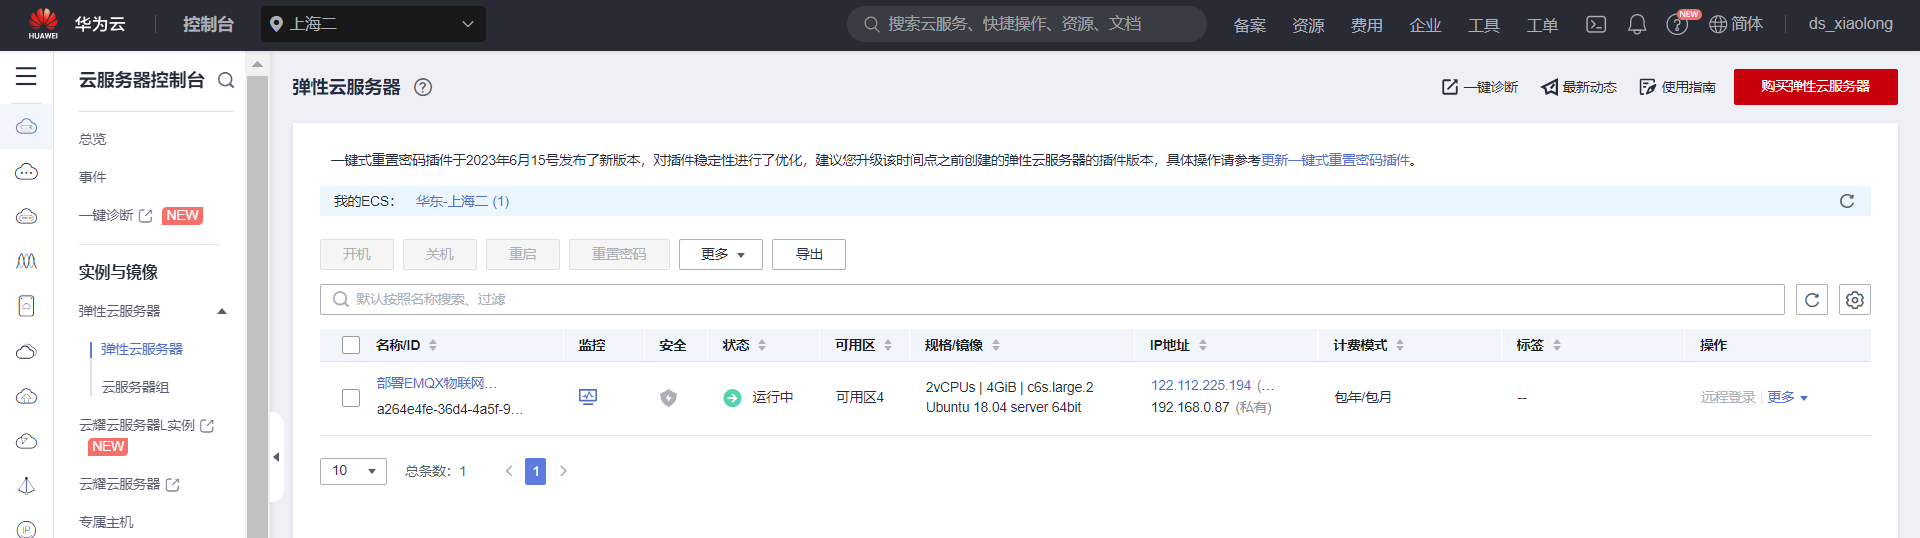This screenshot has width=1920, height=538.
Task: Go to the previous page arrow
Action: coord(509,471)
